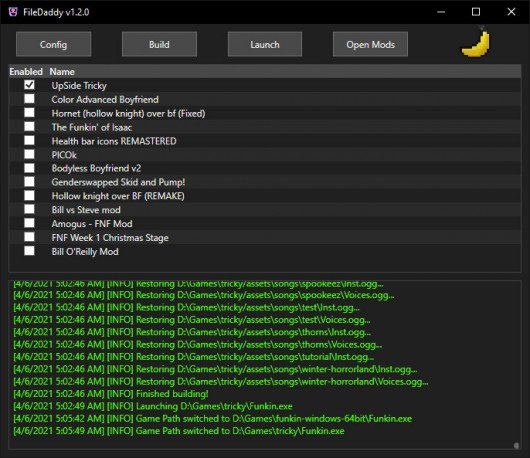Select the PICOk mod name

click(64, 155)
